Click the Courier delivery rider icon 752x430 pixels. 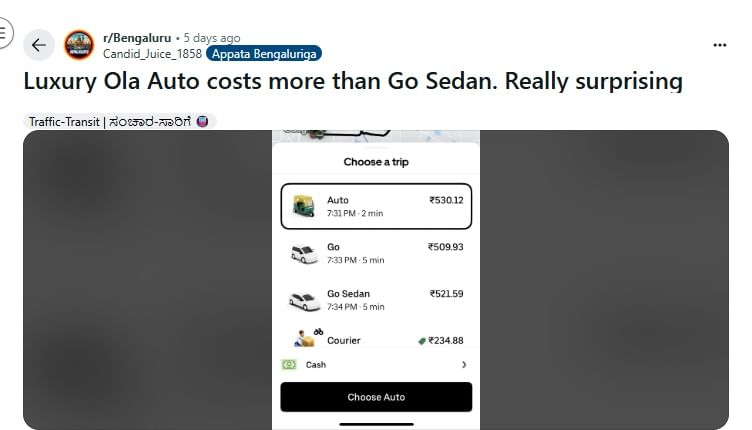(305, 338)
